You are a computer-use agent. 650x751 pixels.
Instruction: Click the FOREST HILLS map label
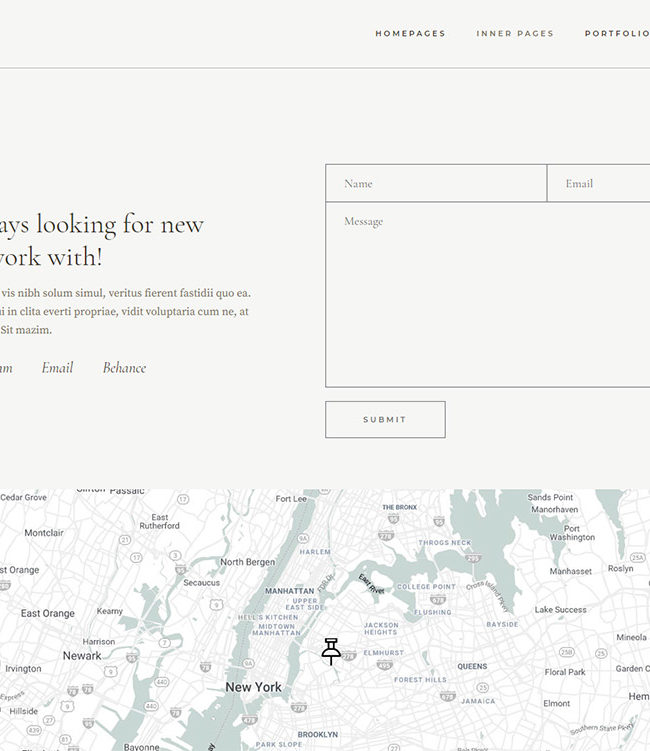[420, 680]
